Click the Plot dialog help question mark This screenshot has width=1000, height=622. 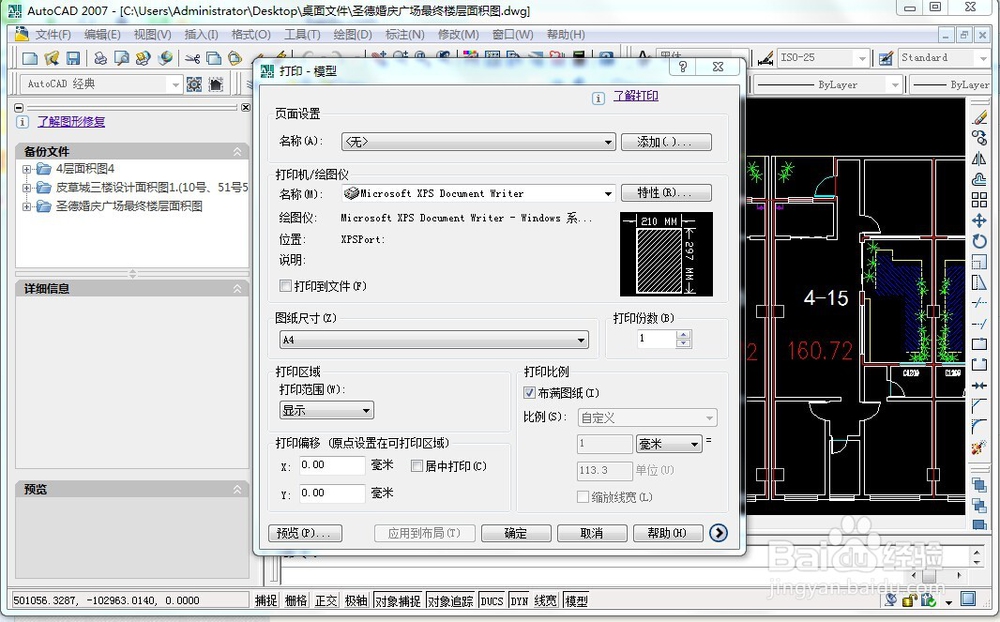click(x=682, y=67)
